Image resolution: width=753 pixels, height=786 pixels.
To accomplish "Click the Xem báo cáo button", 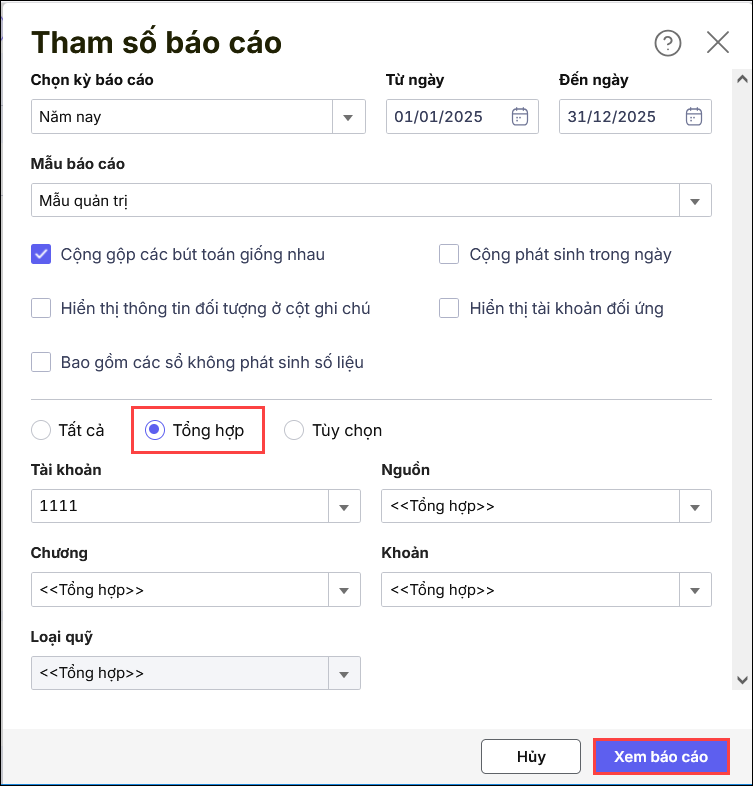I will pos(660,756).
